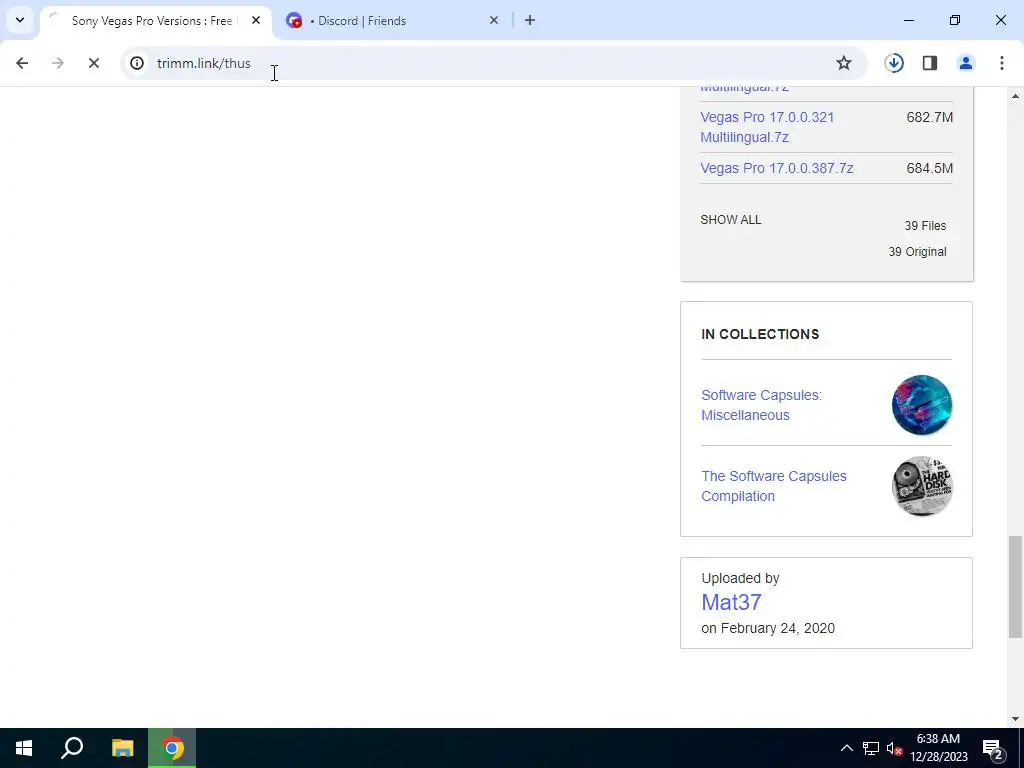Show hidden system tray icons
The width and height of the screenshot is (1024, 768).
pos(846,748)
